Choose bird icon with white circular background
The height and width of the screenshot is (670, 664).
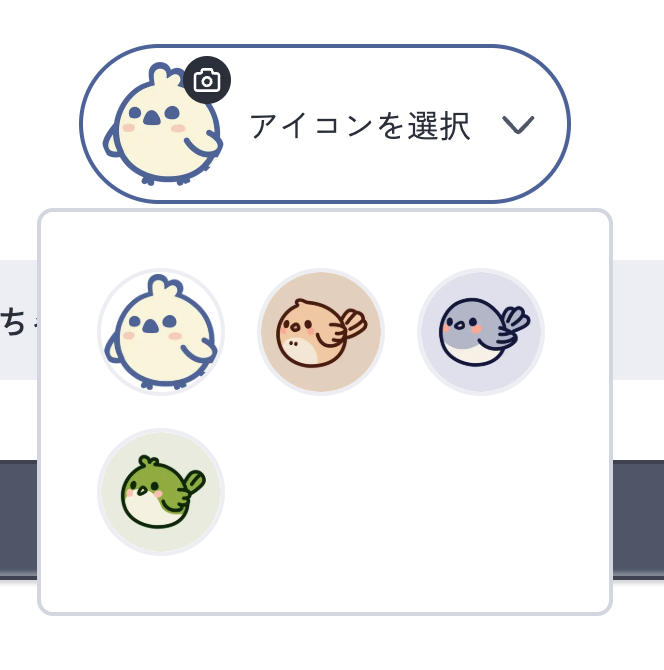(x=161, y=332)
